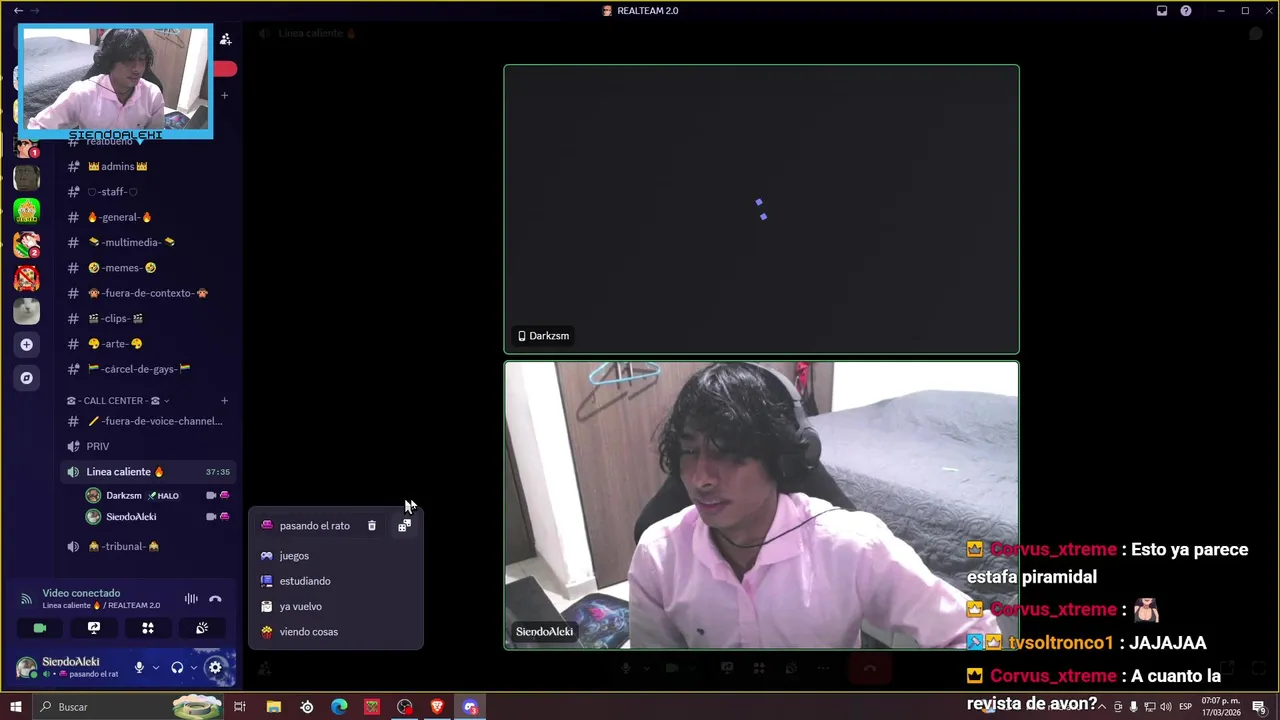Collapse the CALL CENTER category
Viewport: 1280px width, 720px height.
coord(118,401)
